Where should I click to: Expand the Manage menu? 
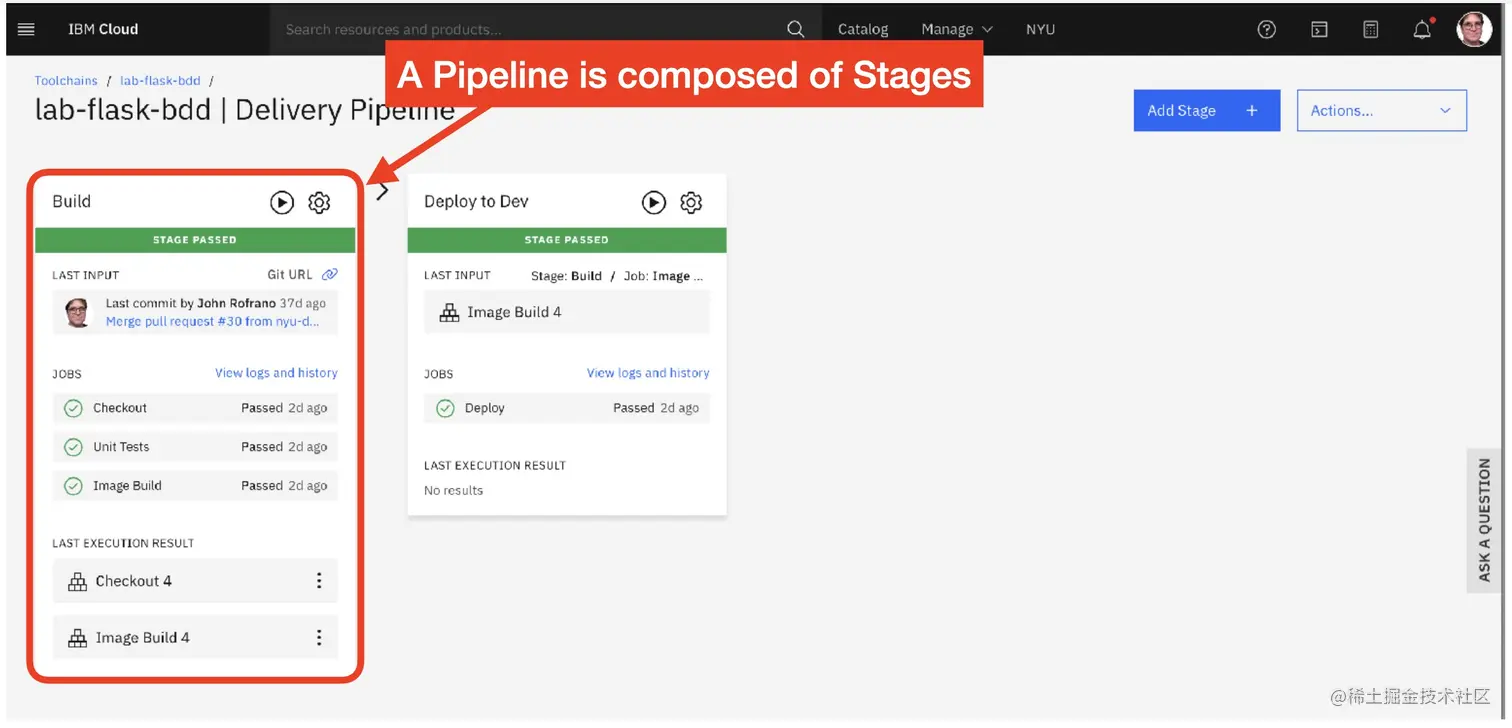click(x=957, y=29)
